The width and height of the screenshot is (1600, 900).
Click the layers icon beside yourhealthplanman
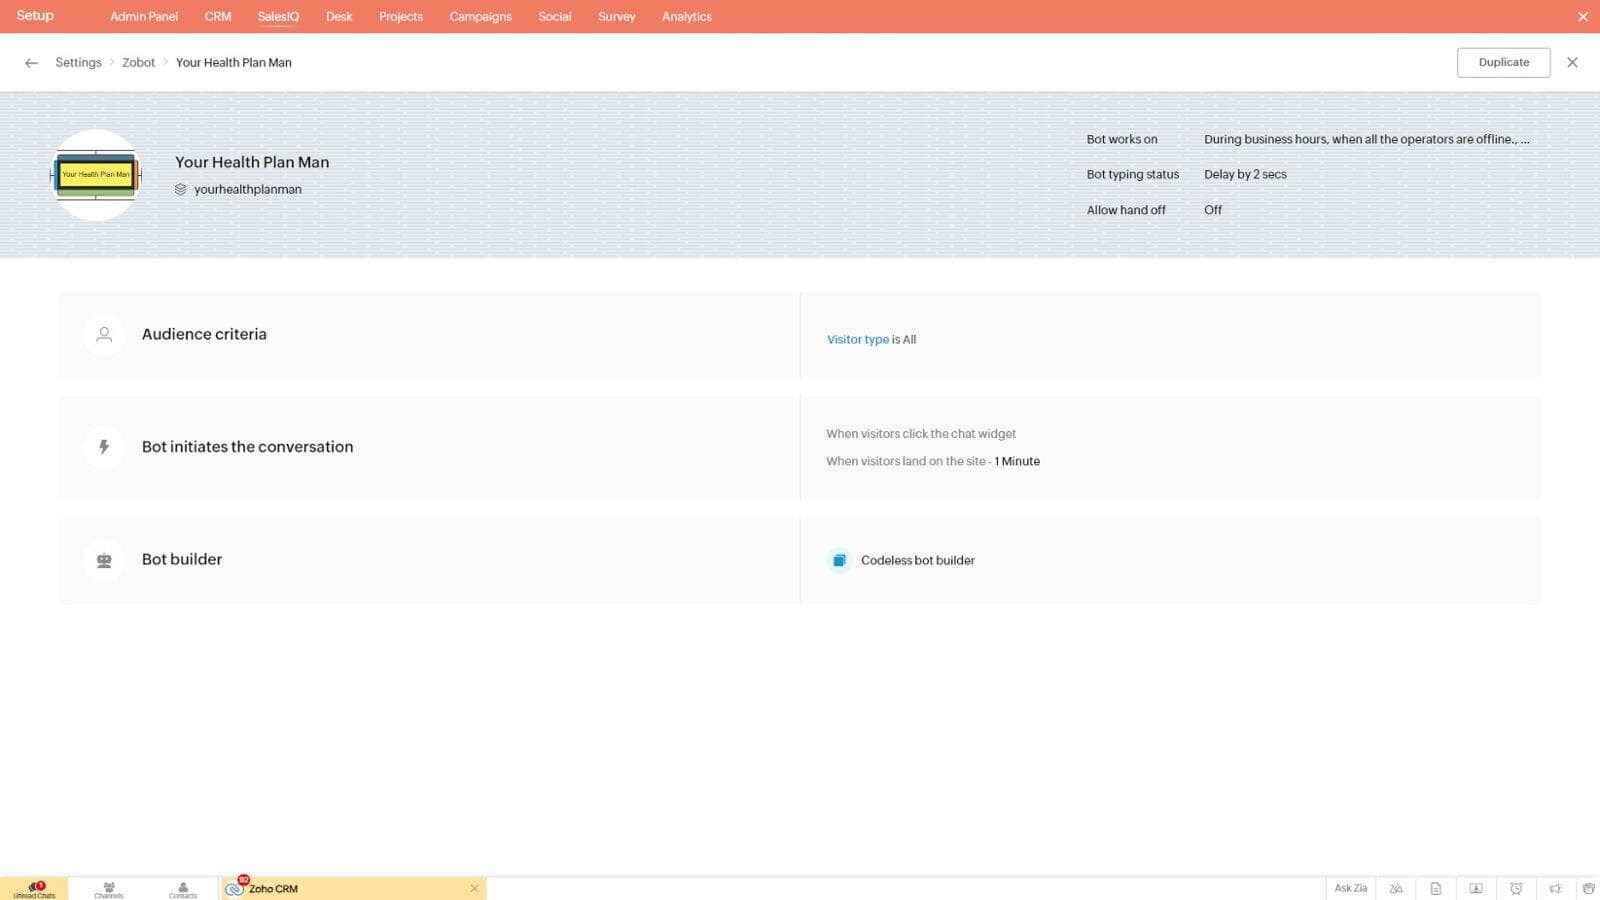click(181, 189)
